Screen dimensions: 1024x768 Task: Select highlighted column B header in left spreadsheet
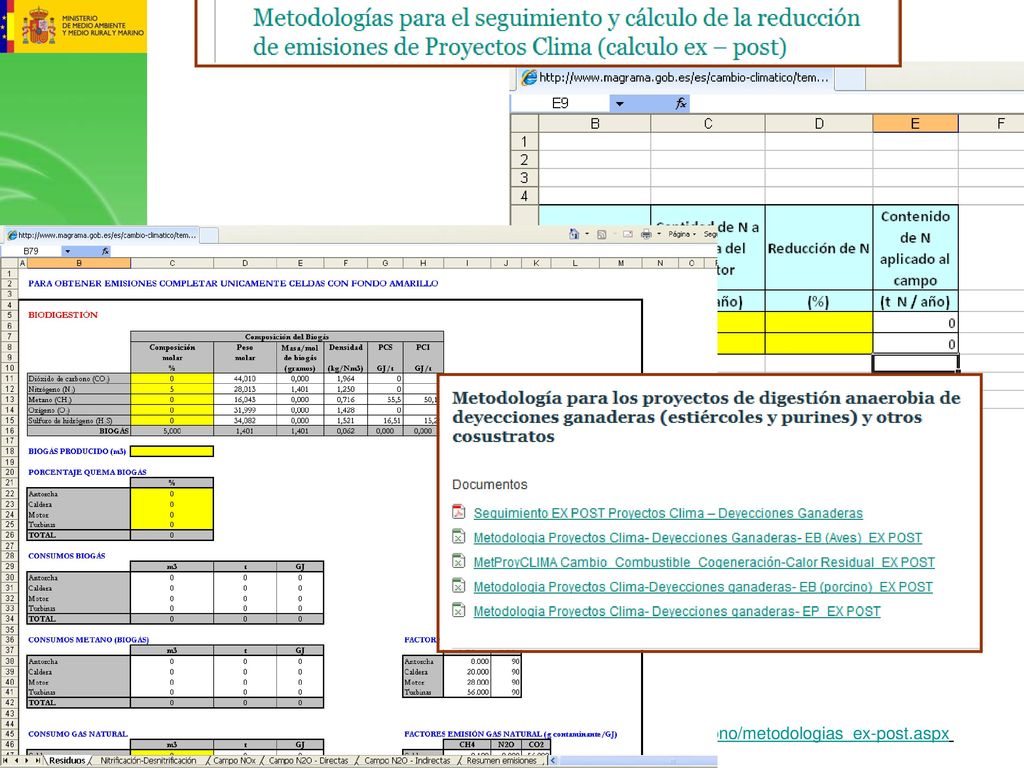click(78, 263)
